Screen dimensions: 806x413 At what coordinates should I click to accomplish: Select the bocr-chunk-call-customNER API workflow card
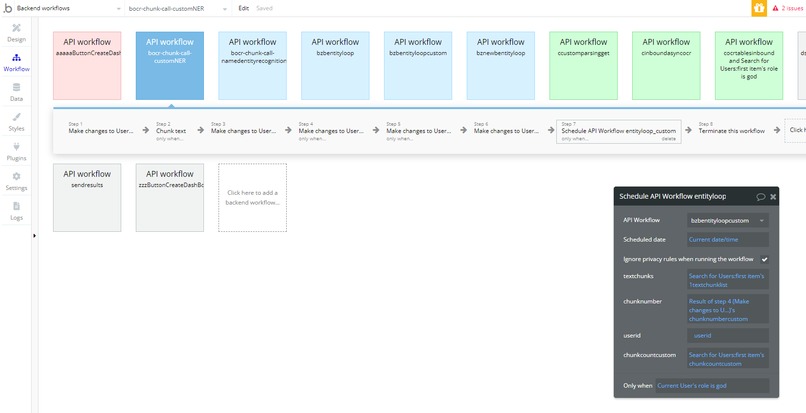point(170,66)
